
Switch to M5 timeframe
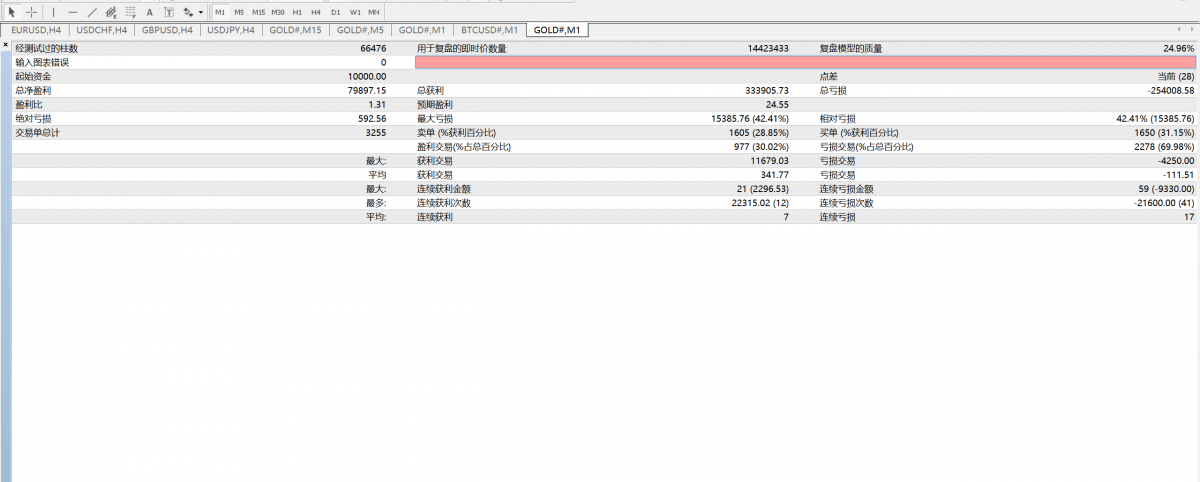click(239, 12)
